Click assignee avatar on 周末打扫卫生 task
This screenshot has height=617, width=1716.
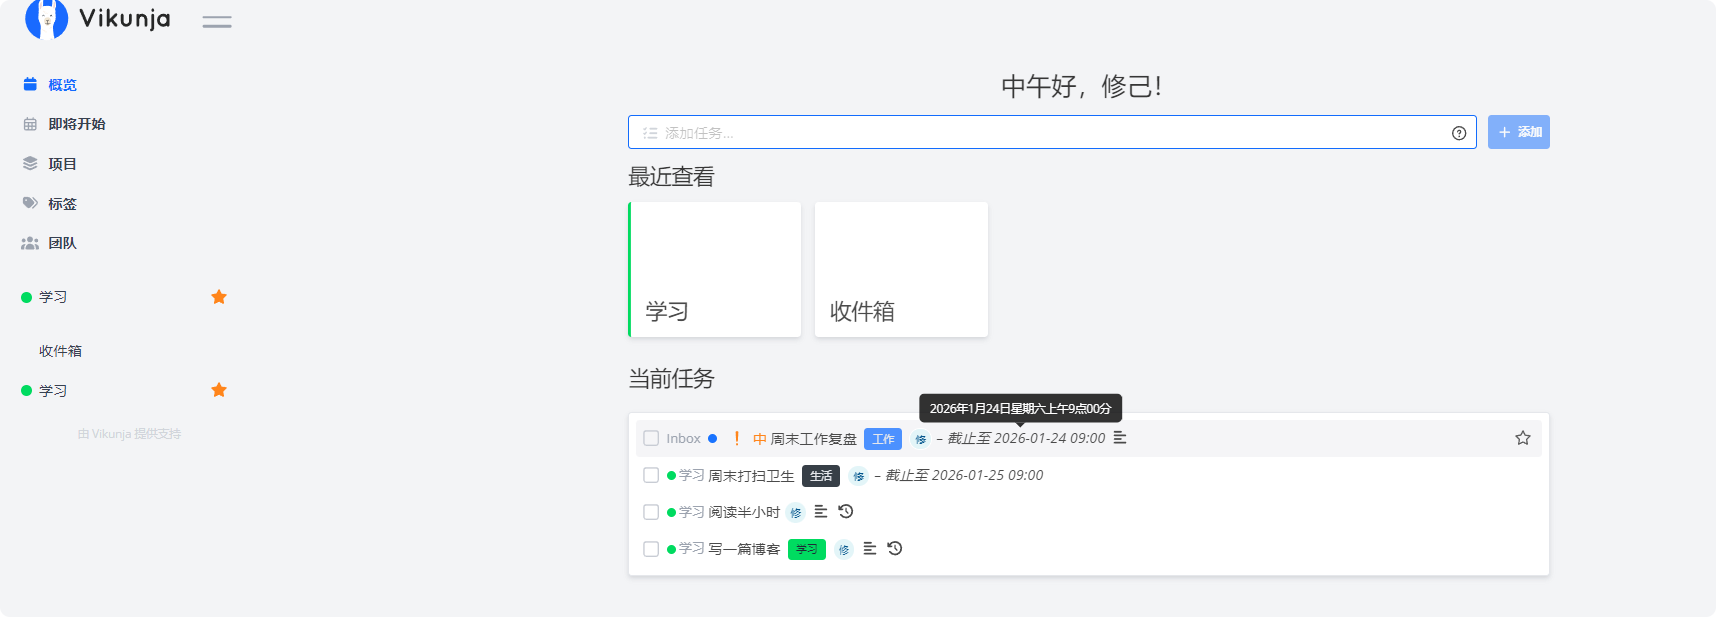(x=858, y=476)
